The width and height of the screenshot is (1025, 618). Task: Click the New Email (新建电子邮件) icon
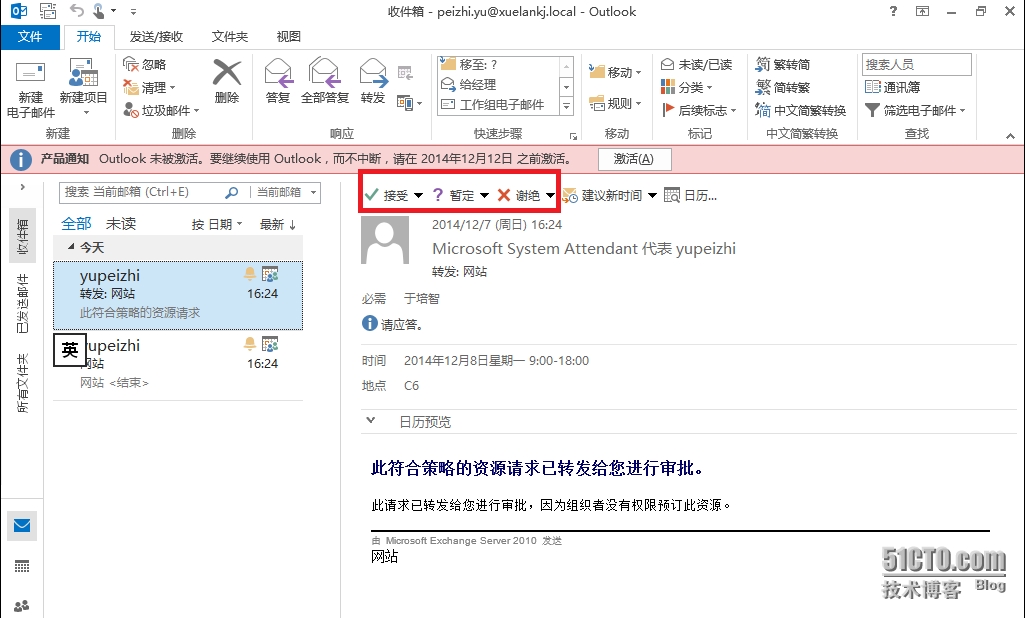(x=30, y=73)
